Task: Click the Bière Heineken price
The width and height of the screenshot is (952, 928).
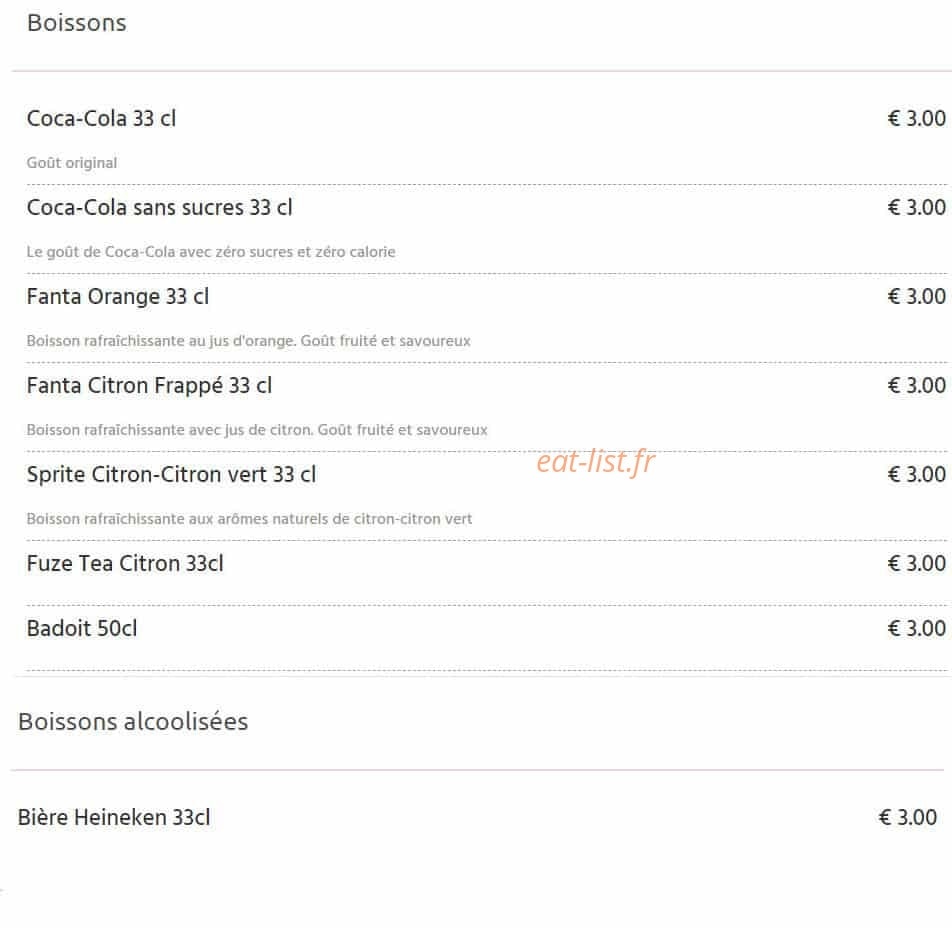Action: 907,817
